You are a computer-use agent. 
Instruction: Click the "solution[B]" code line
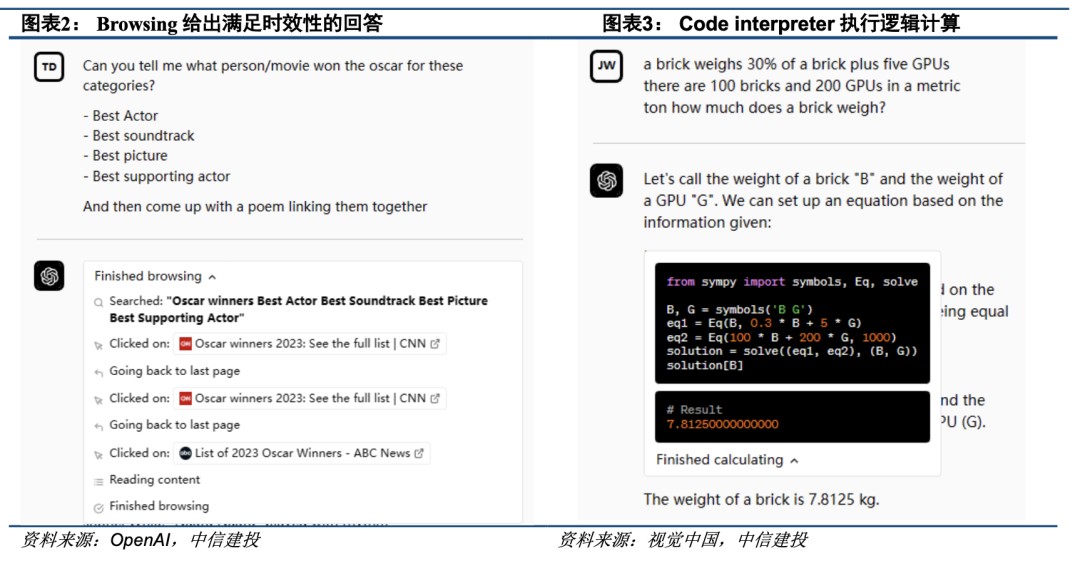point(705,365)
